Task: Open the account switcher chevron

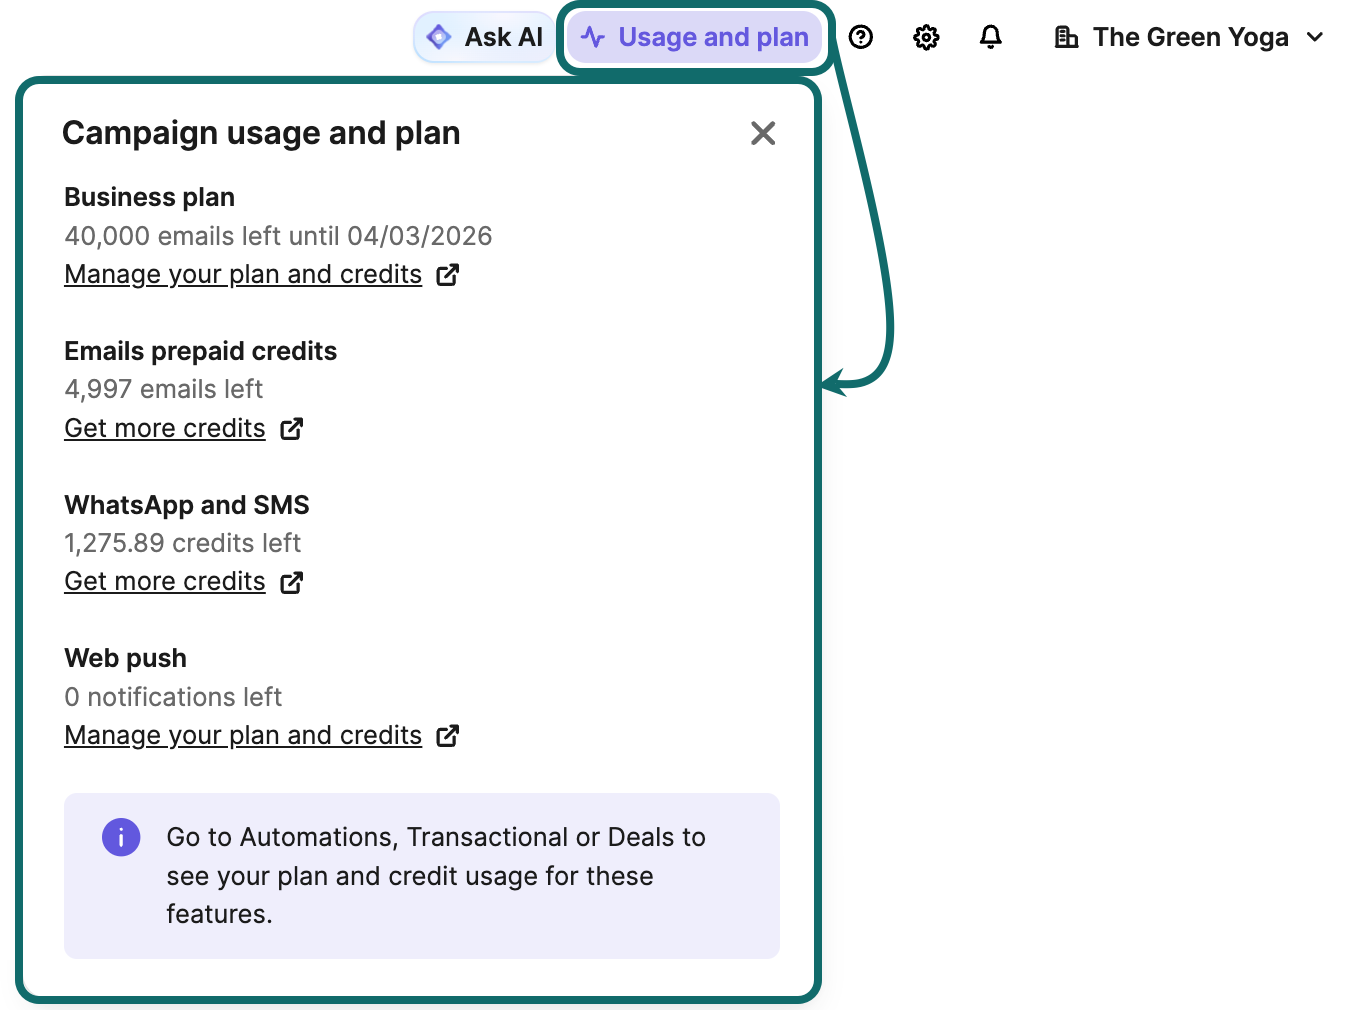Action: pyautogui.click(x=1315, y=36)
